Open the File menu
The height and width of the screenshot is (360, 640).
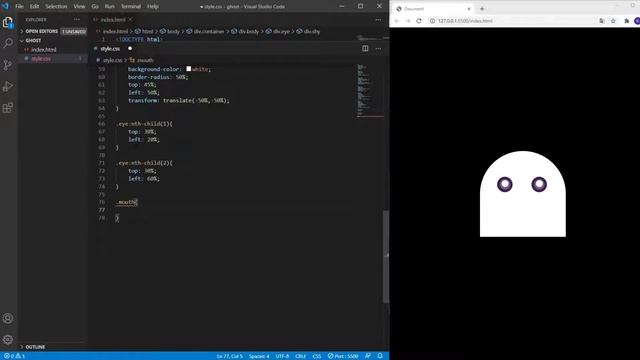19,7
